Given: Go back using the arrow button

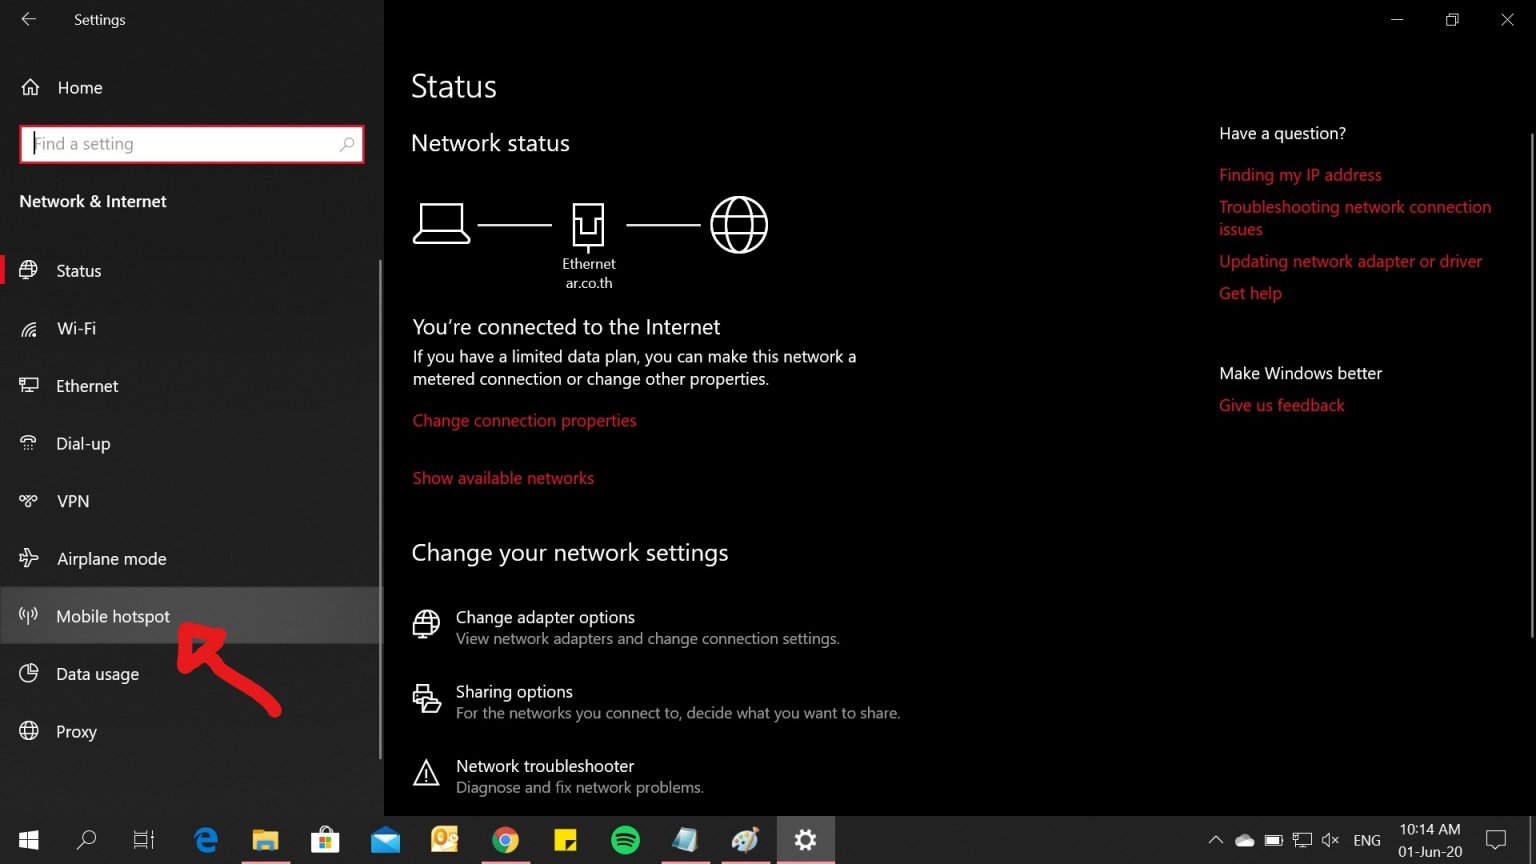Looking at the screenshot, I should pos(27,19).
